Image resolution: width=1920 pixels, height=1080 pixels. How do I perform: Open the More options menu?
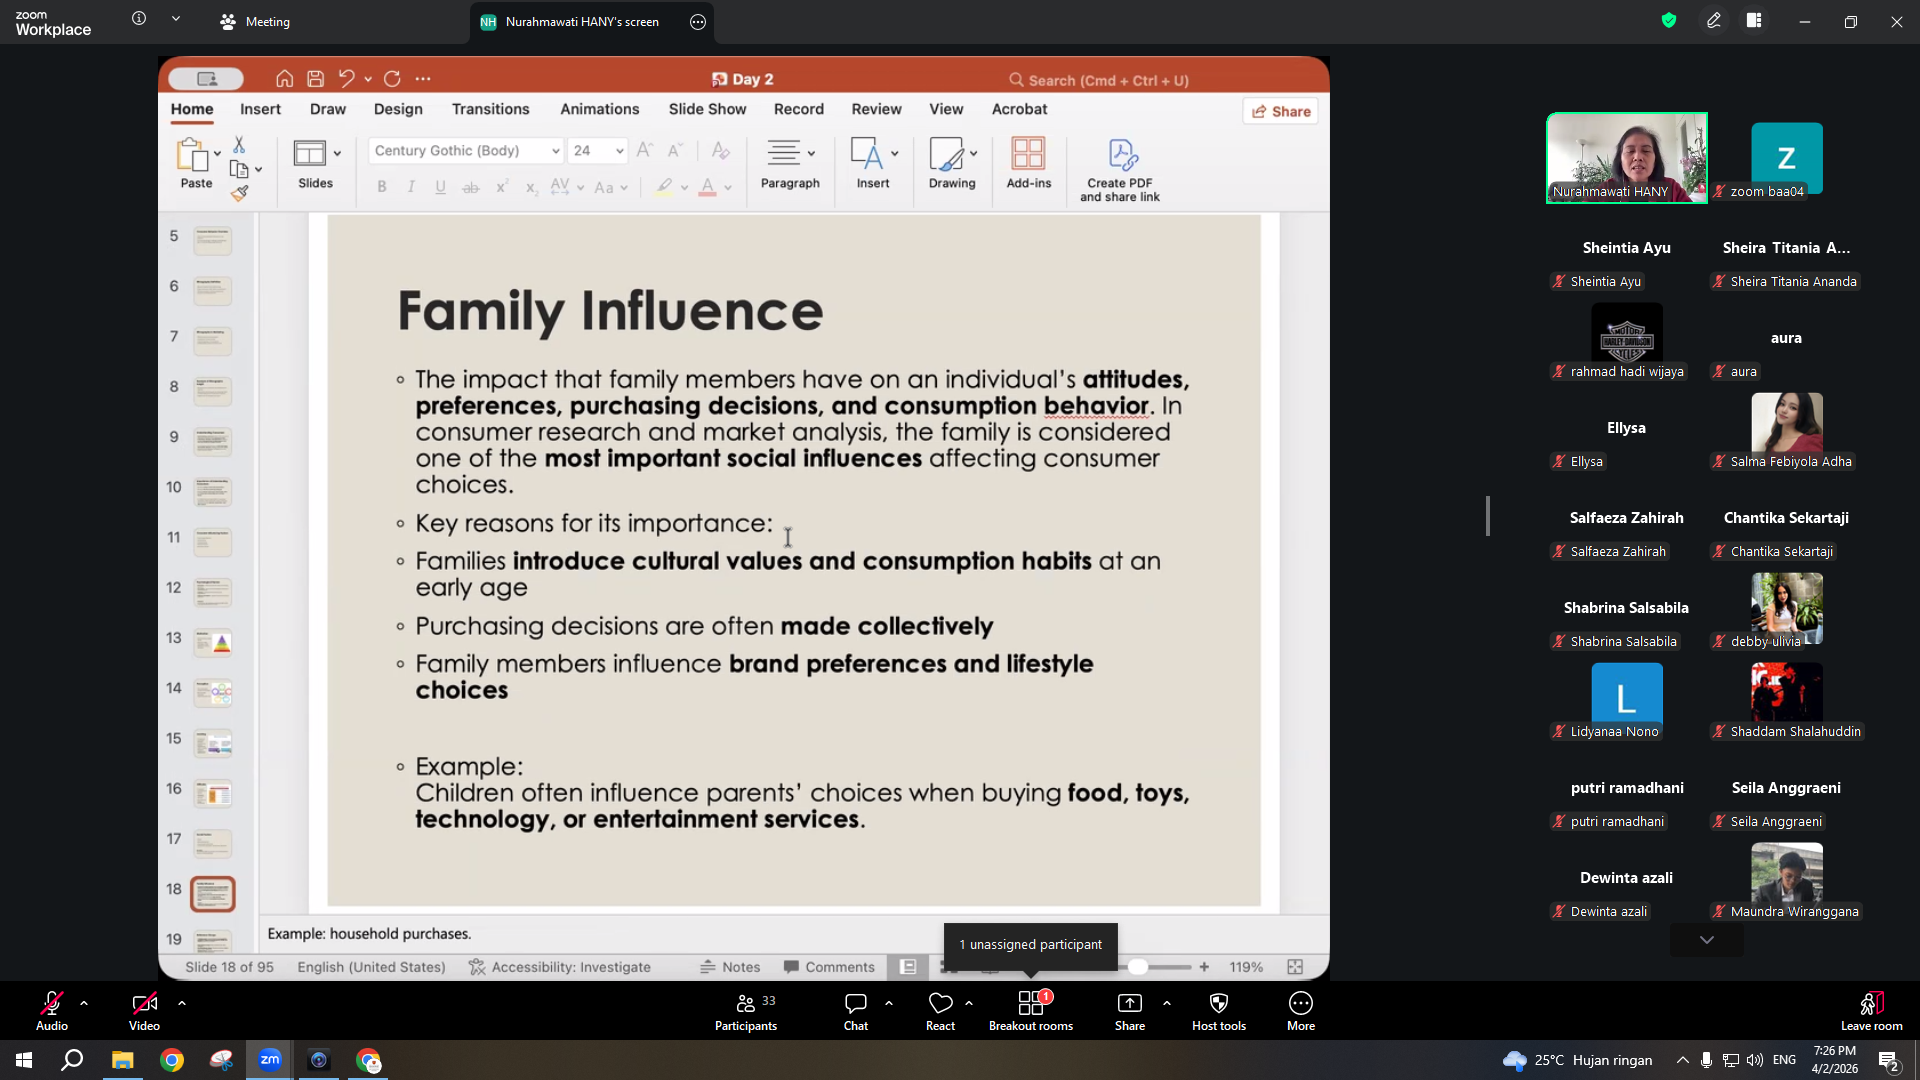(x=1300, y=1010)
